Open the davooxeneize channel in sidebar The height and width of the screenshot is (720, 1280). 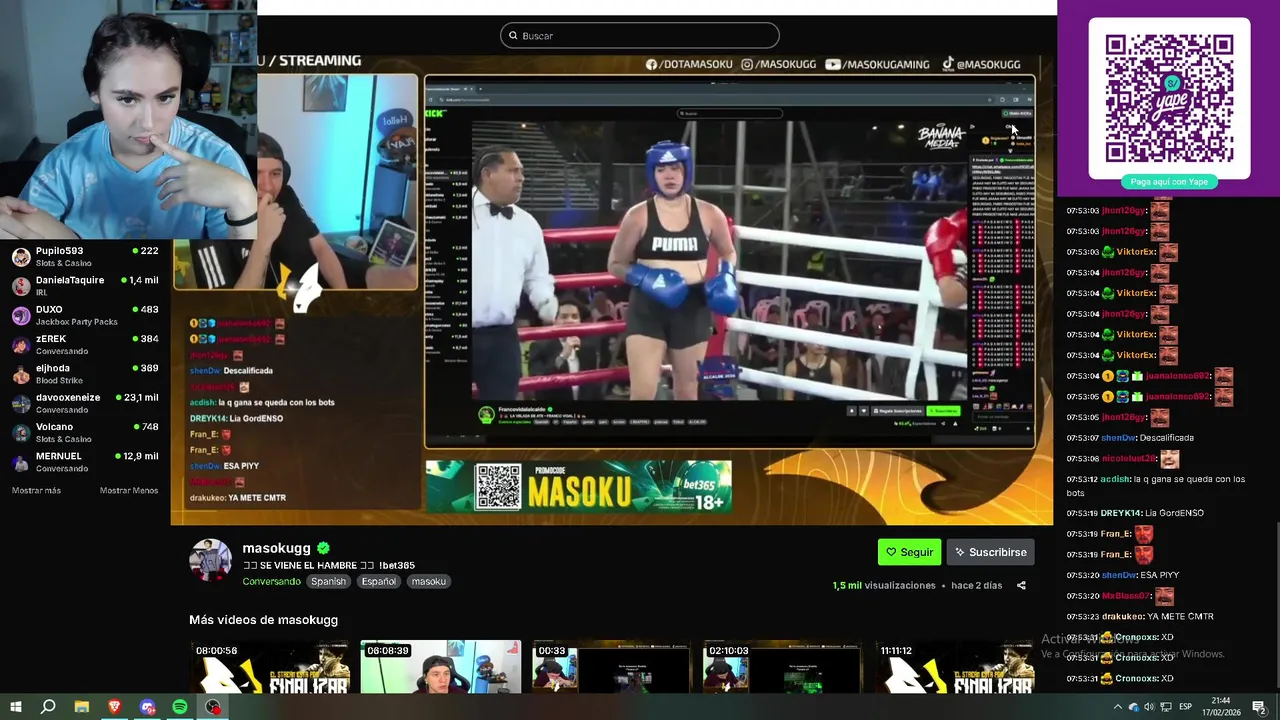[85, 403]
